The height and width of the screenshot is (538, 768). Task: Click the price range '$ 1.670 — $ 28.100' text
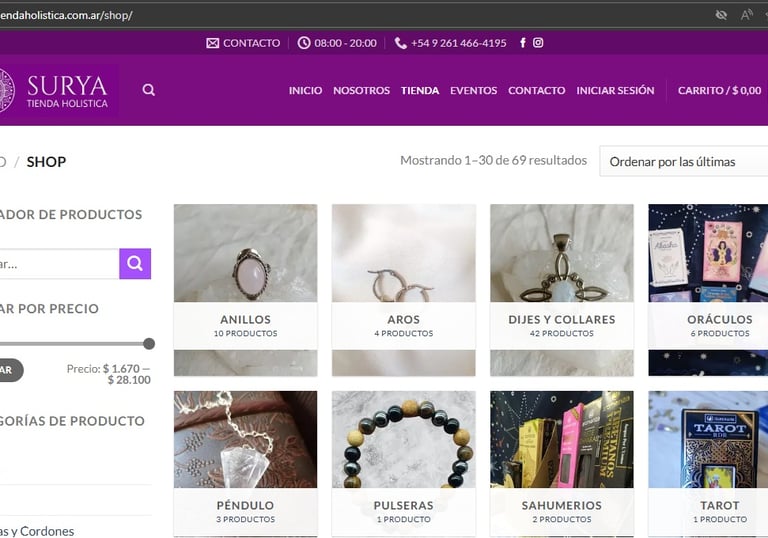126,374
